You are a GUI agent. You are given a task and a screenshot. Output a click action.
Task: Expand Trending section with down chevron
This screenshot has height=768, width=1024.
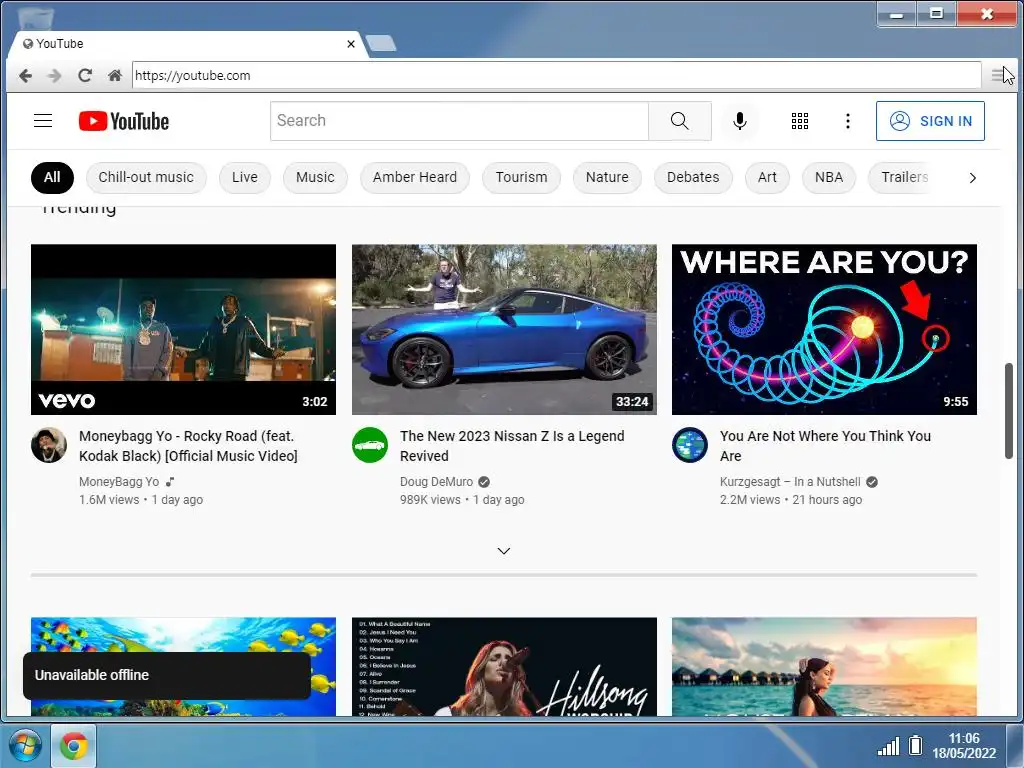[x=504, y=551]
